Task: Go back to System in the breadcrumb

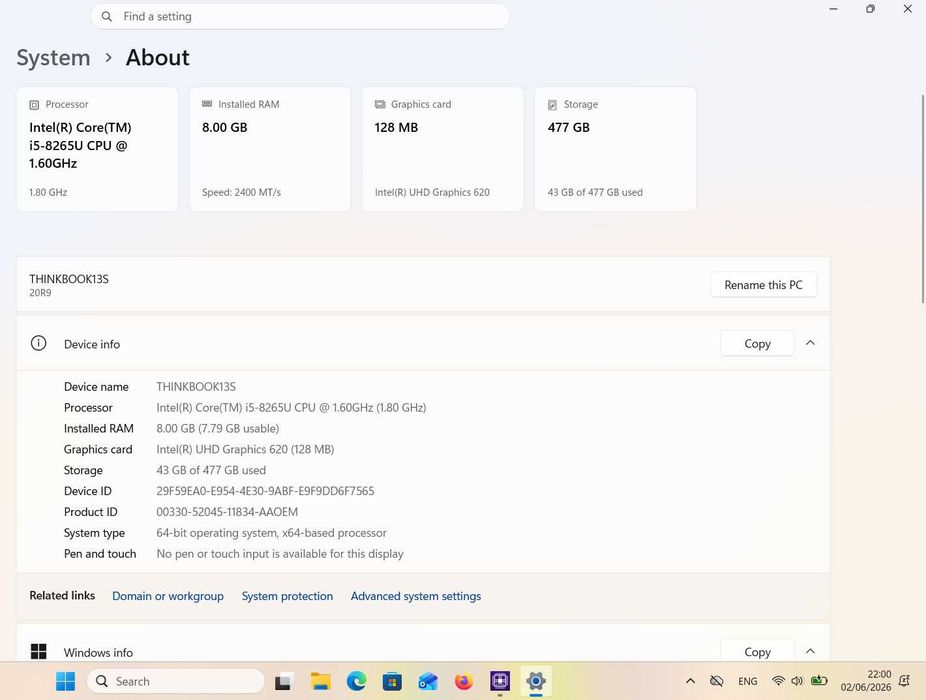Action: click(x=53, y=58)
